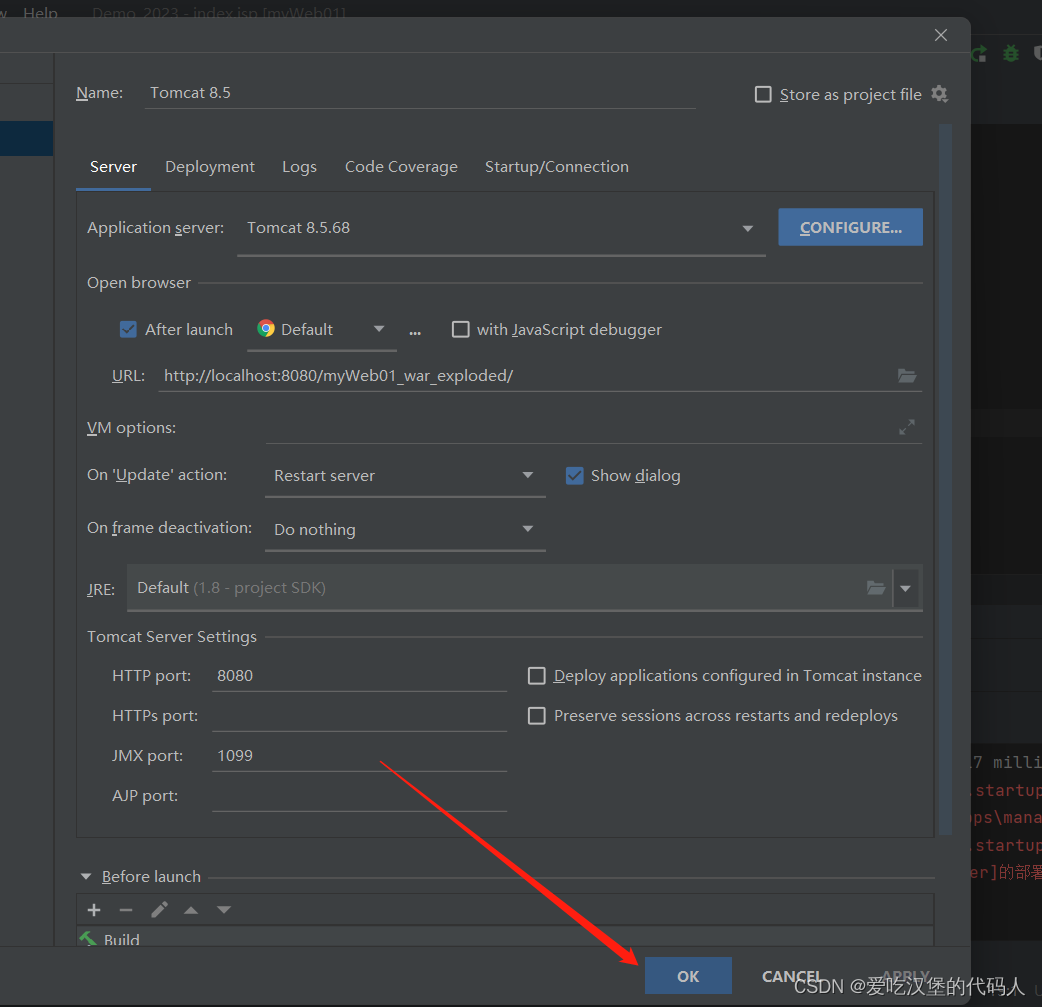The height and width of the screenshot is (1007, 1042).
Task: Enable with JavaScript debugger
Action: [460, 329]
